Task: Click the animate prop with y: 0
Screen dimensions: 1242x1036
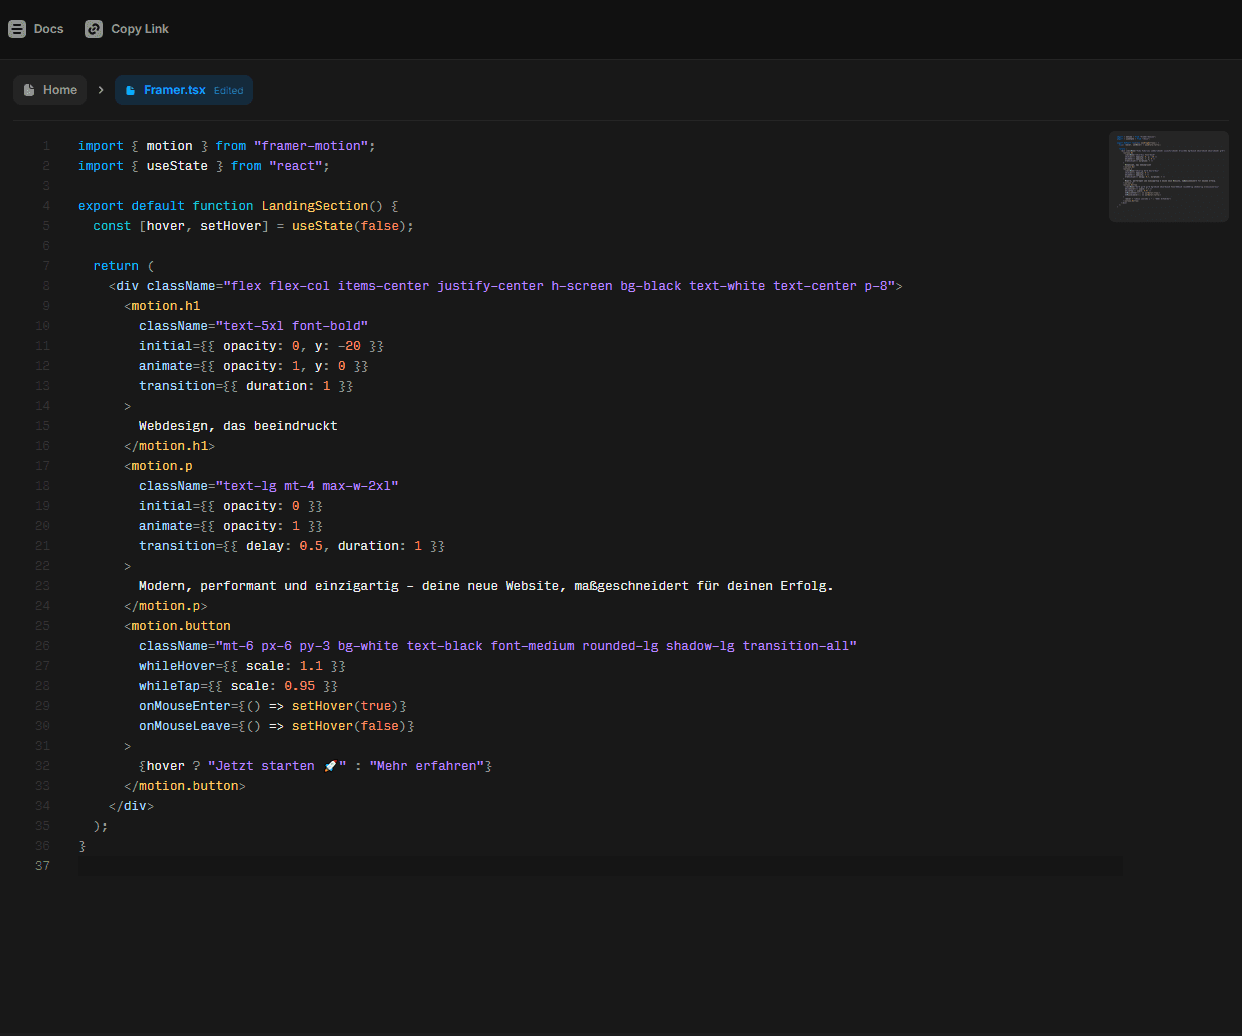Action: click(253, 366)
